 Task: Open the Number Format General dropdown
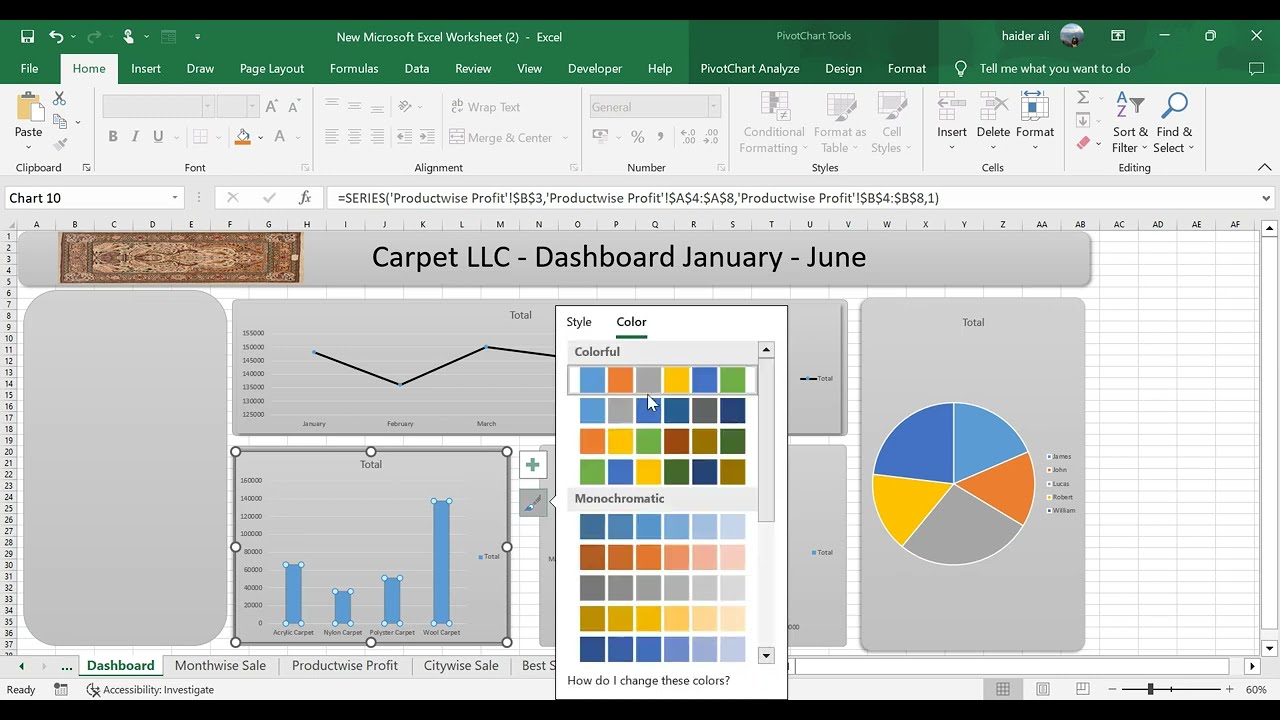point(714,107)
